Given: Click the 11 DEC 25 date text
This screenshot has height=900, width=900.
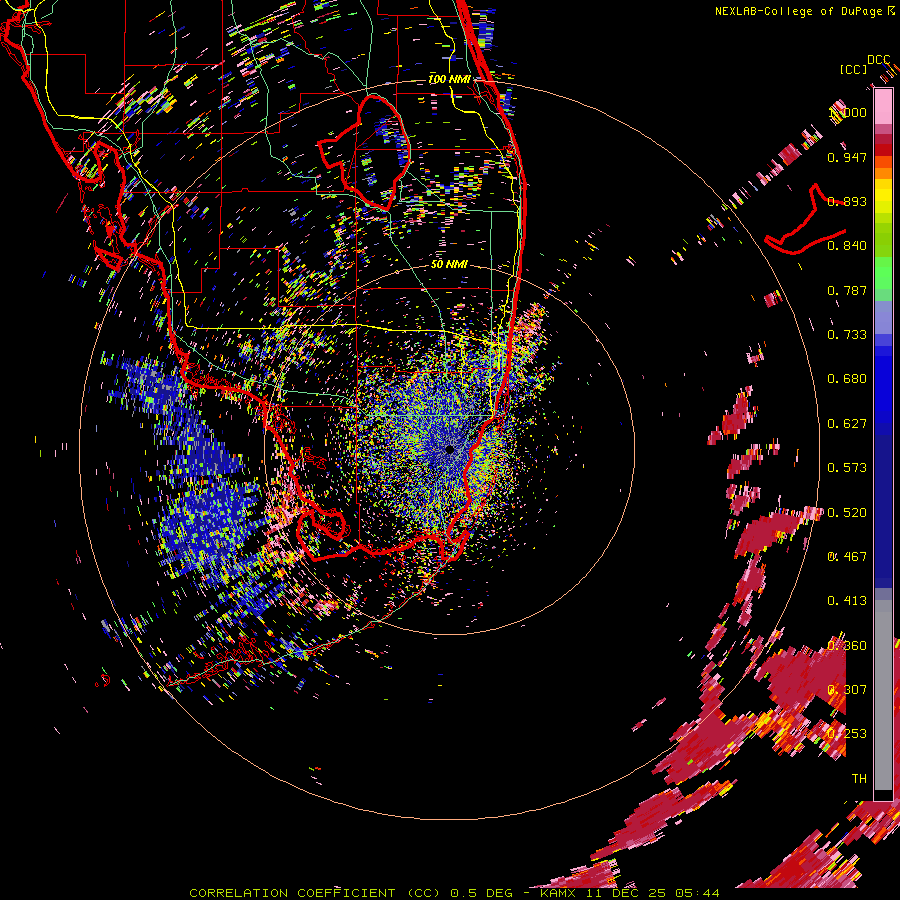Looking at the screenshot, I should click(x=625, y=893).
